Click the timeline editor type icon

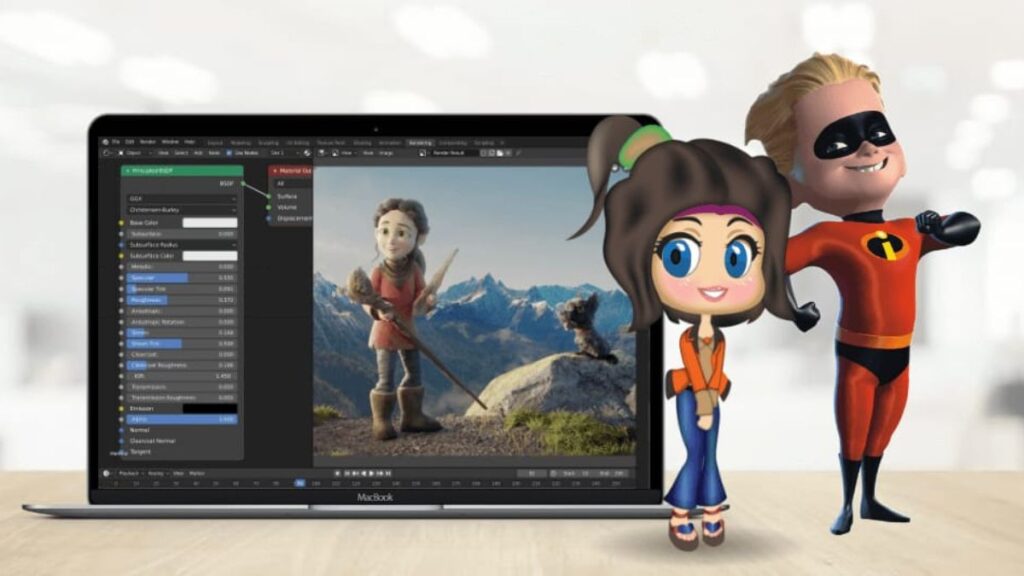(107, 473)
